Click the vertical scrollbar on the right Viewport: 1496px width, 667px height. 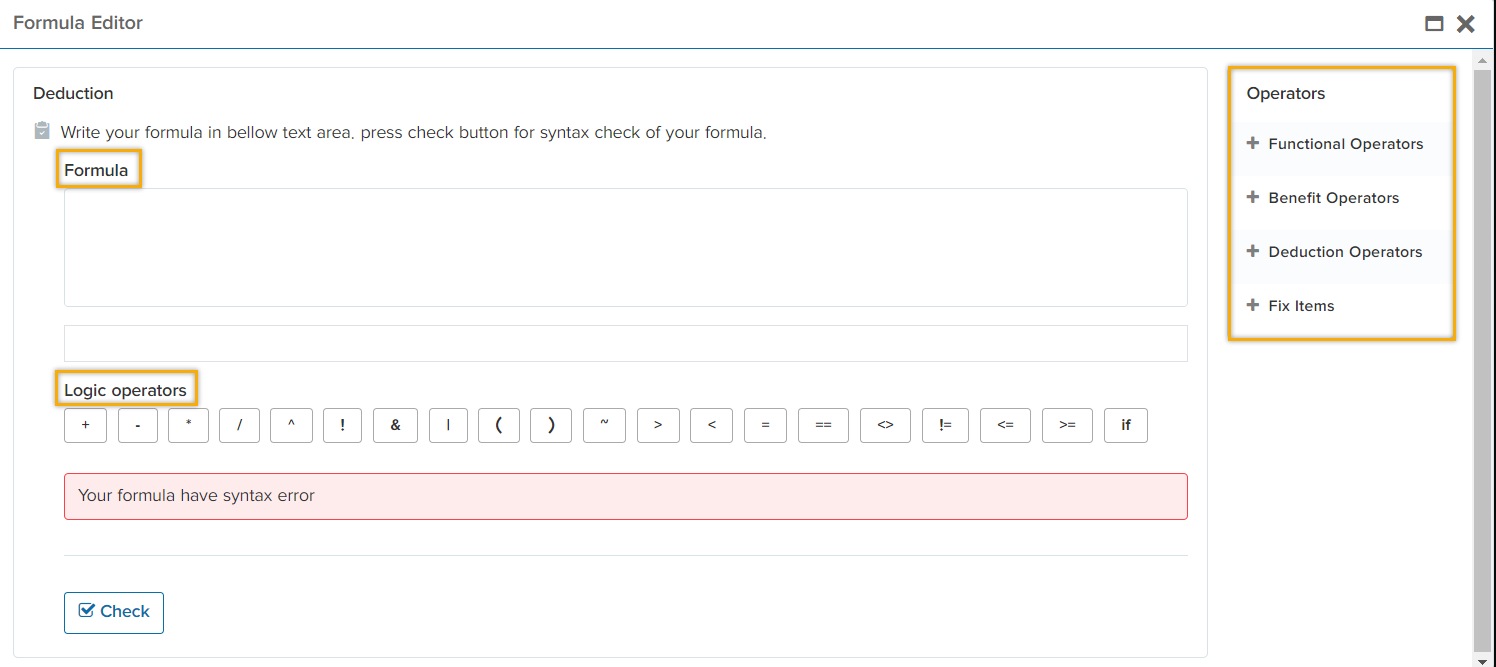1482,350
